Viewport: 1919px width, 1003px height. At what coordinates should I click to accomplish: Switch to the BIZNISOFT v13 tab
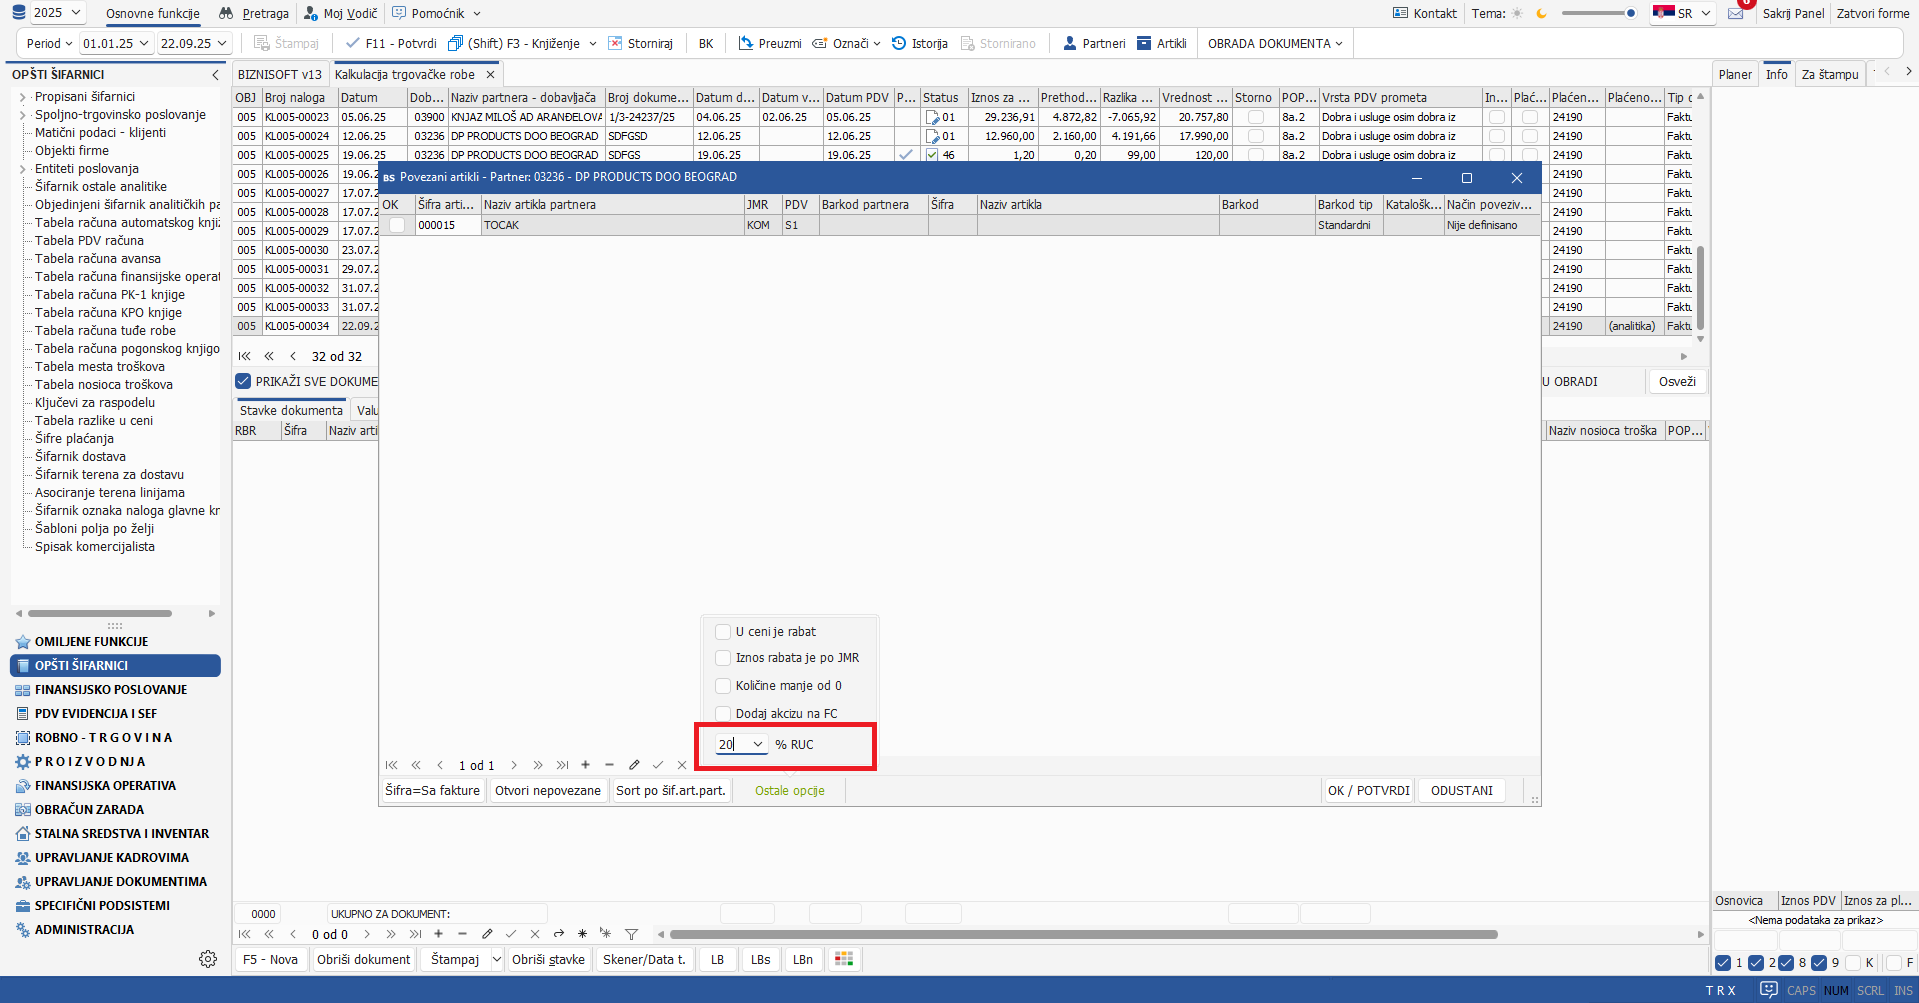[x=280, y=74]
